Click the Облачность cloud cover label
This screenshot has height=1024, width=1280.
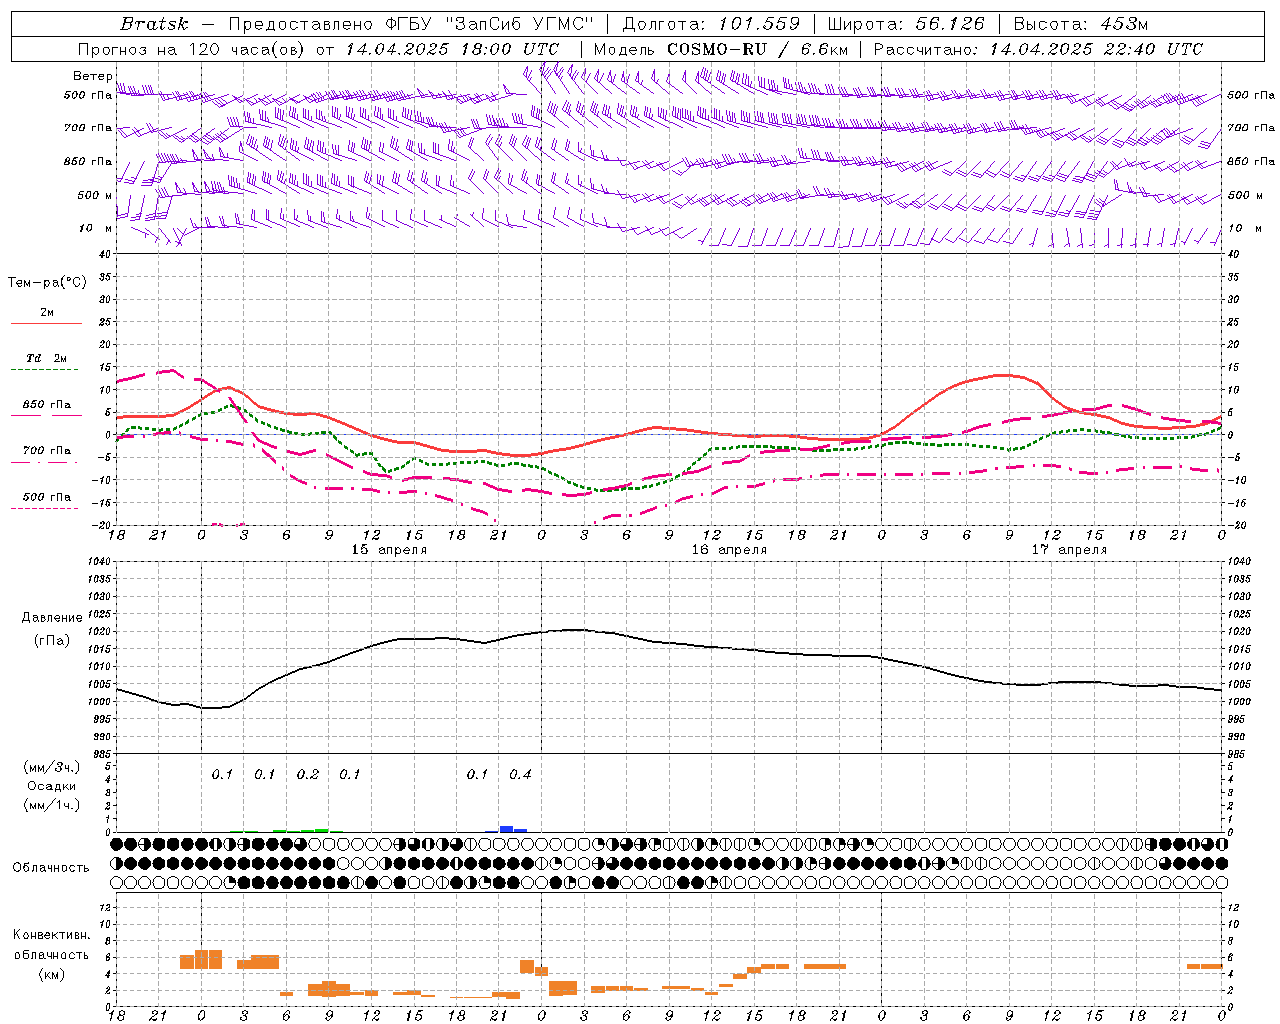click(51, 867)
